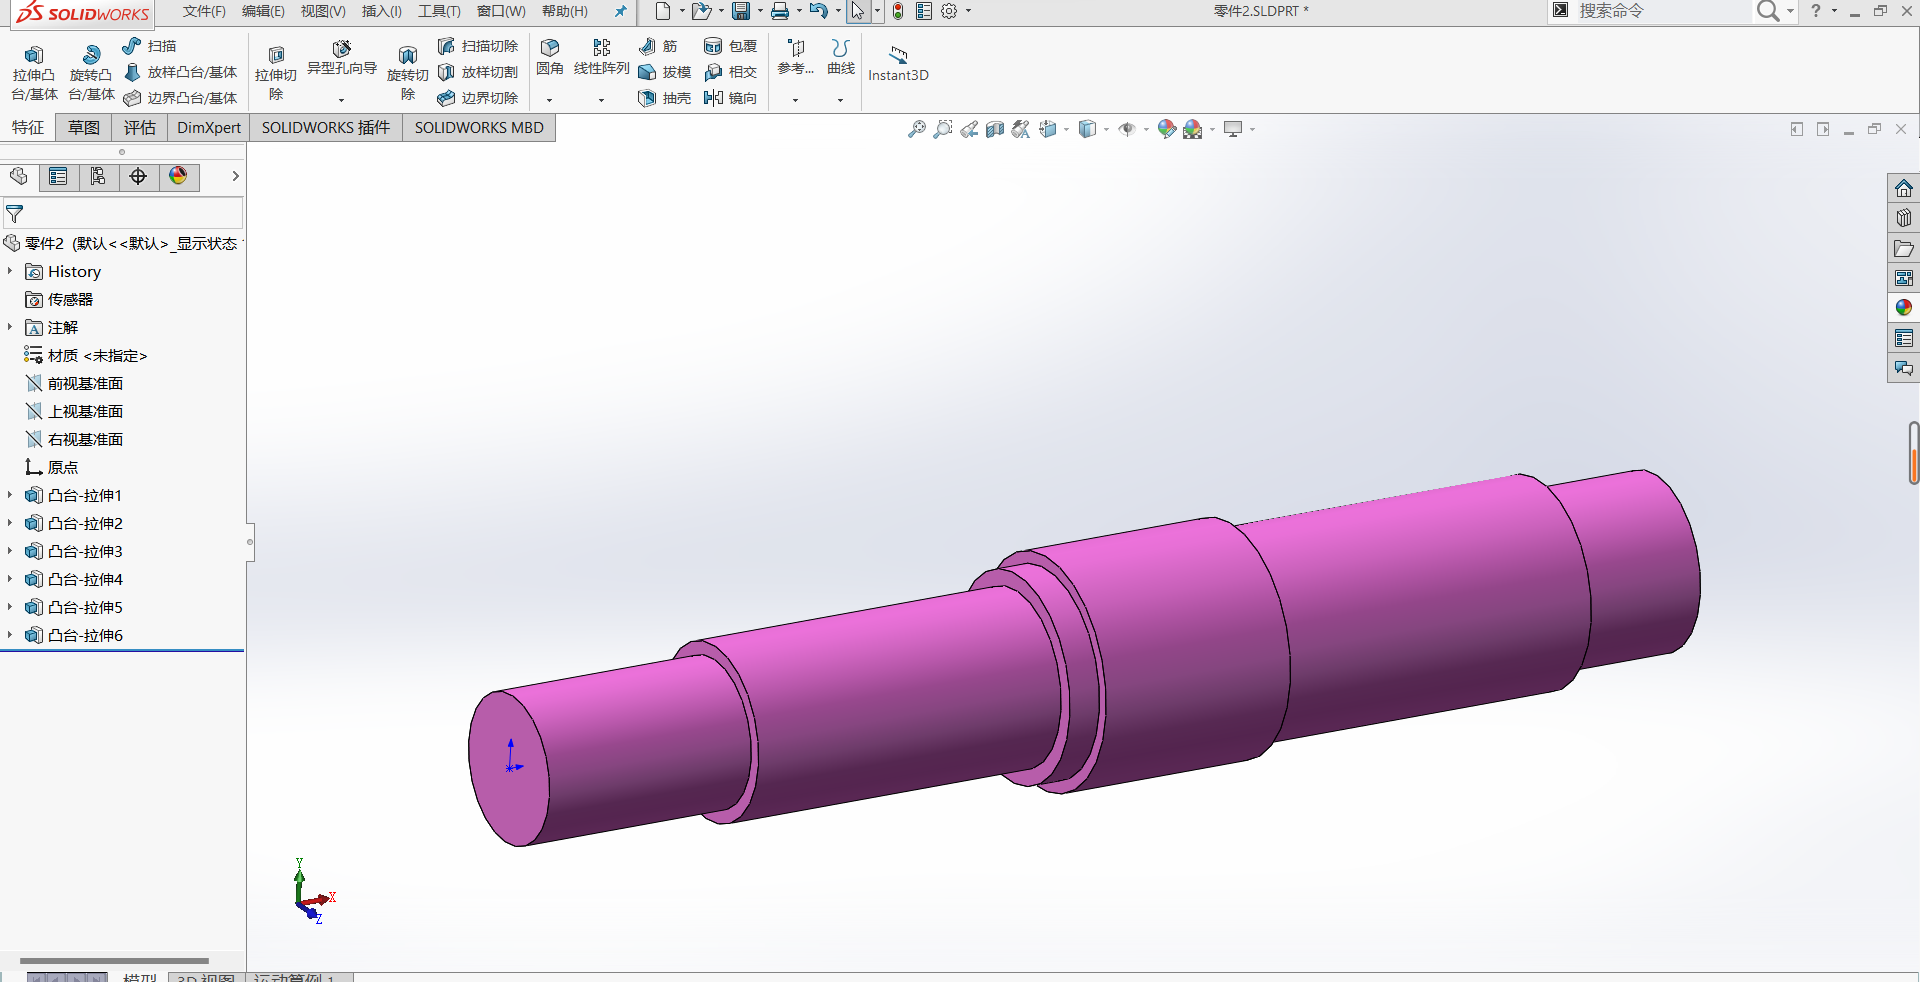Click the 旋转凸台/基体 revolve boss icon
The height and width of the screenshot is (982, 1920).
(91, 72)
